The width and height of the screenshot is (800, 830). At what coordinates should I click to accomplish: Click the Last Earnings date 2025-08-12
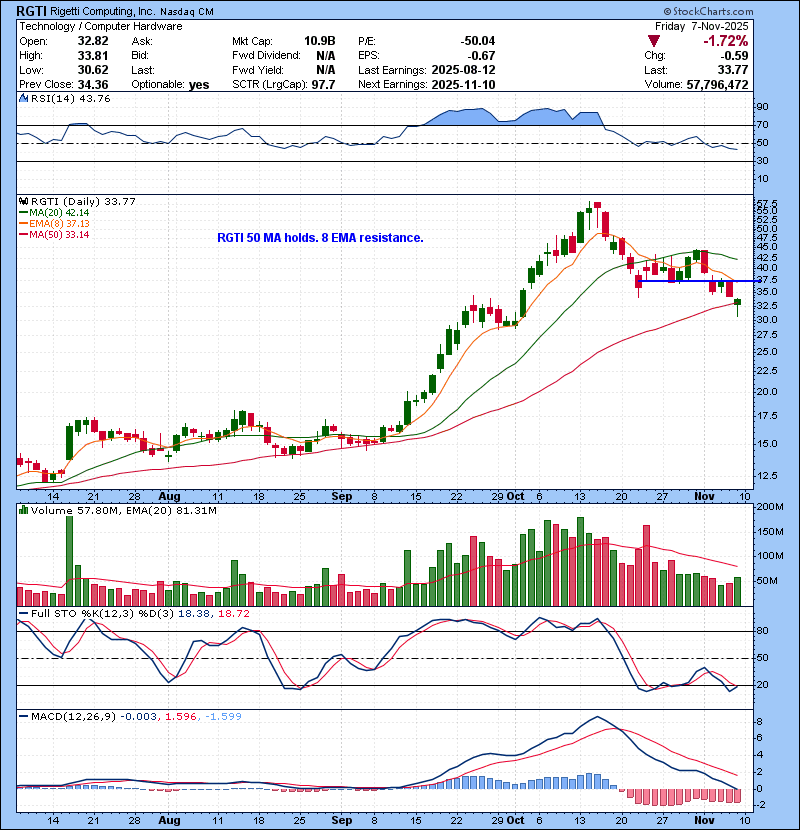coord(463,70)
